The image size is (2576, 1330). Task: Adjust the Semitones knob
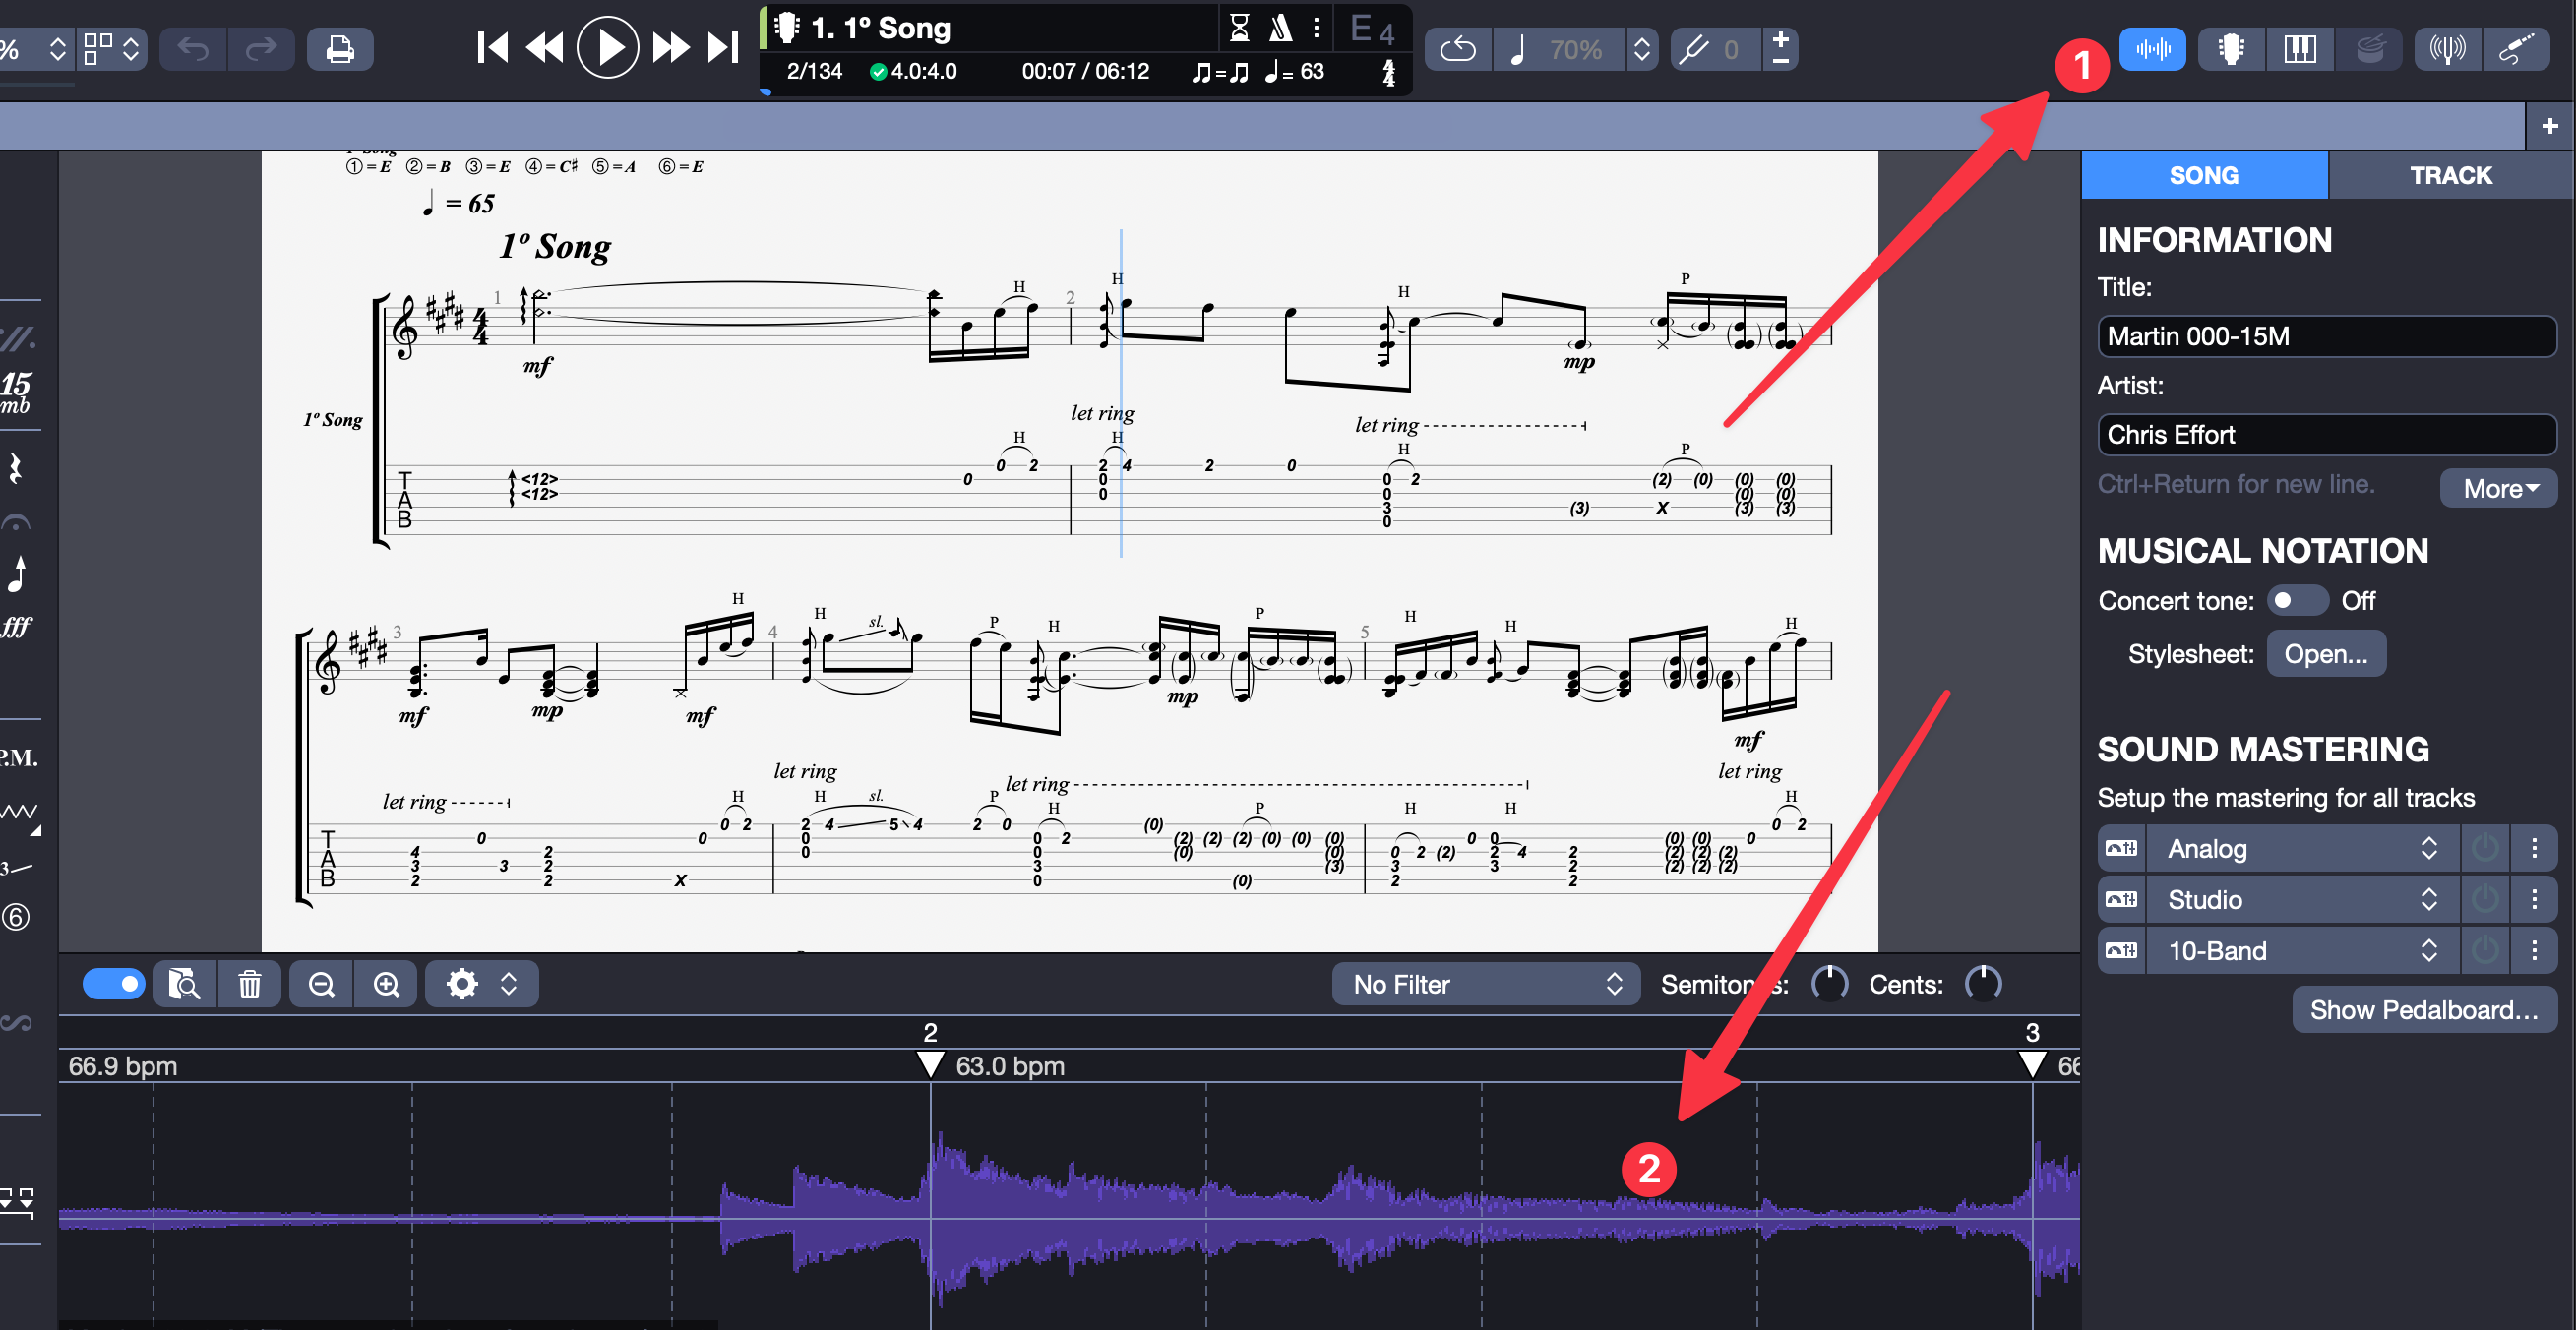1829,983
